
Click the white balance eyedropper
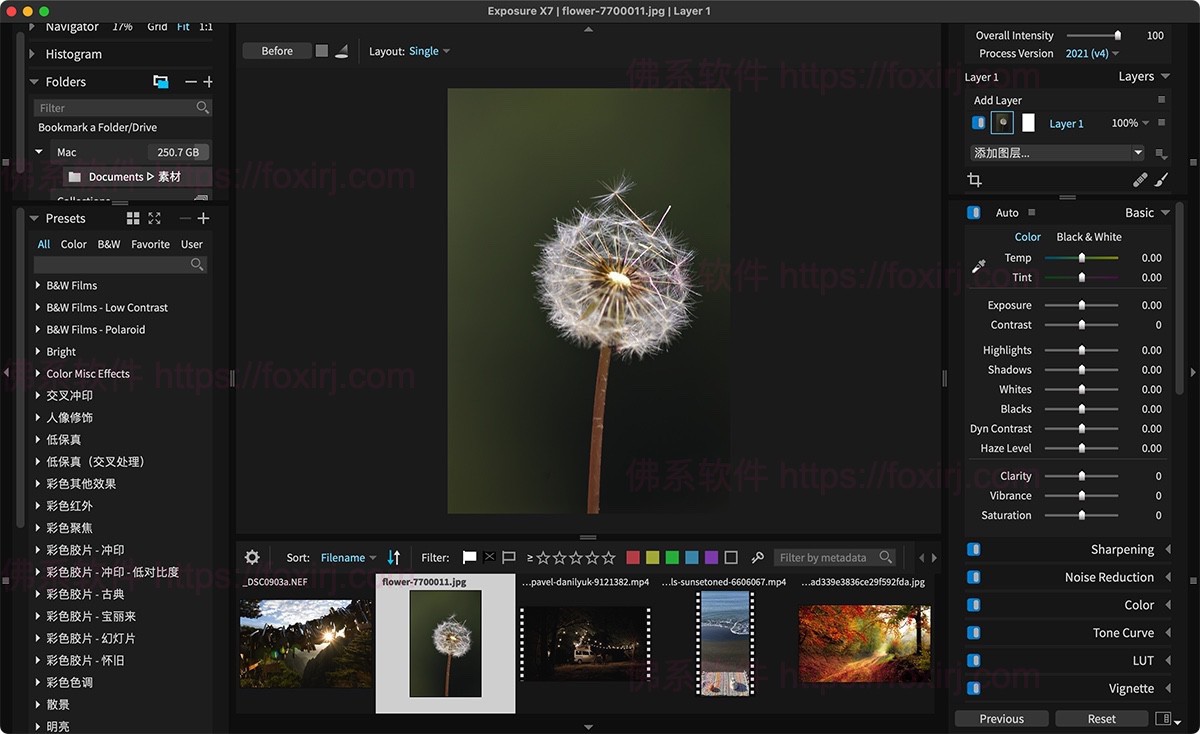978,266
